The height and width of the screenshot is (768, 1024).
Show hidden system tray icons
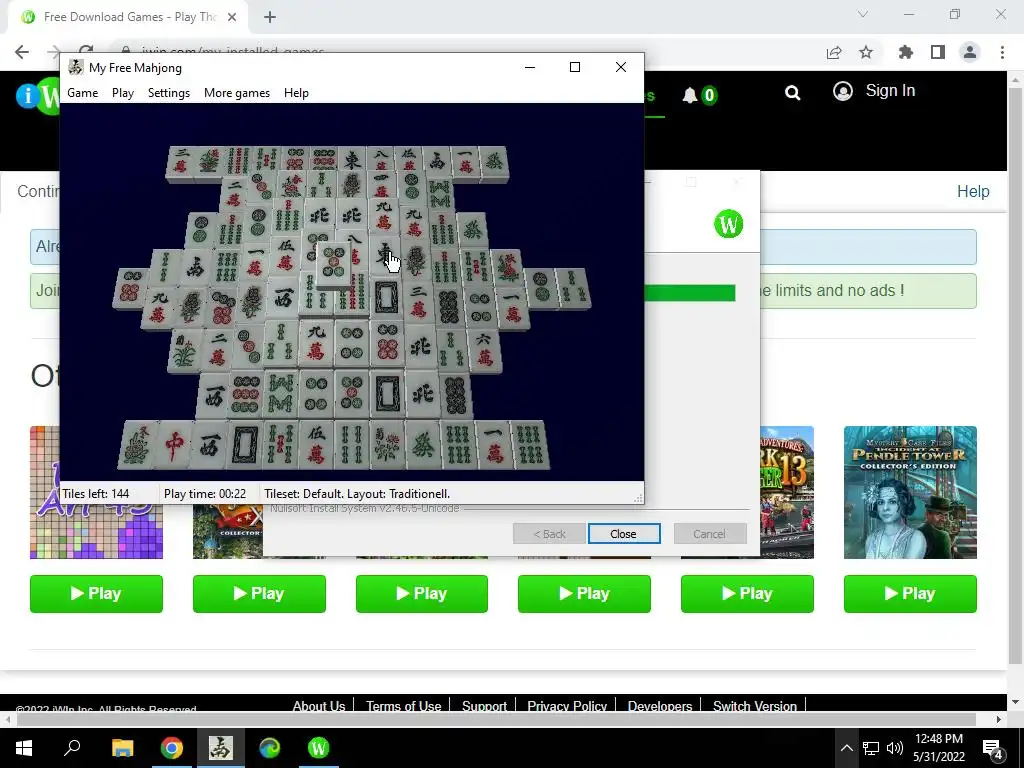[846, 748]
